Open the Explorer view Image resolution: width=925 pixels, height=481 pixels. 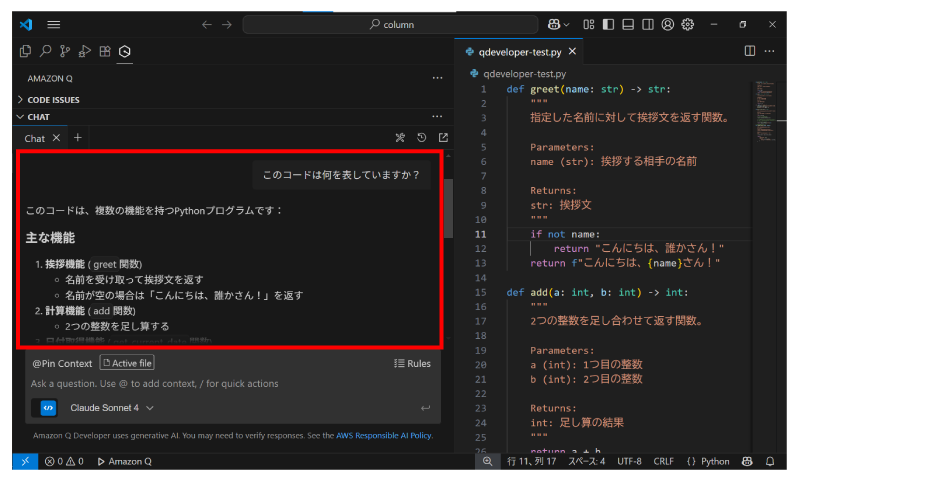click(x=25, y=51)
